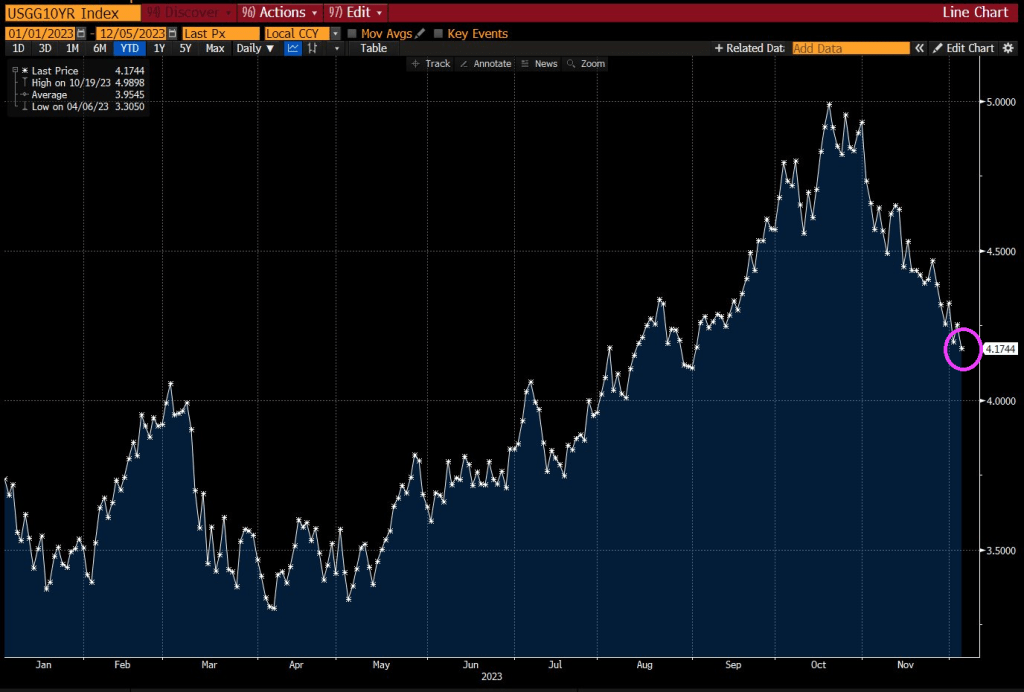The height and width of the screenshot is (692, 1024).
Task: Click the double-chevron collapse icon
Action: point(920,48)
